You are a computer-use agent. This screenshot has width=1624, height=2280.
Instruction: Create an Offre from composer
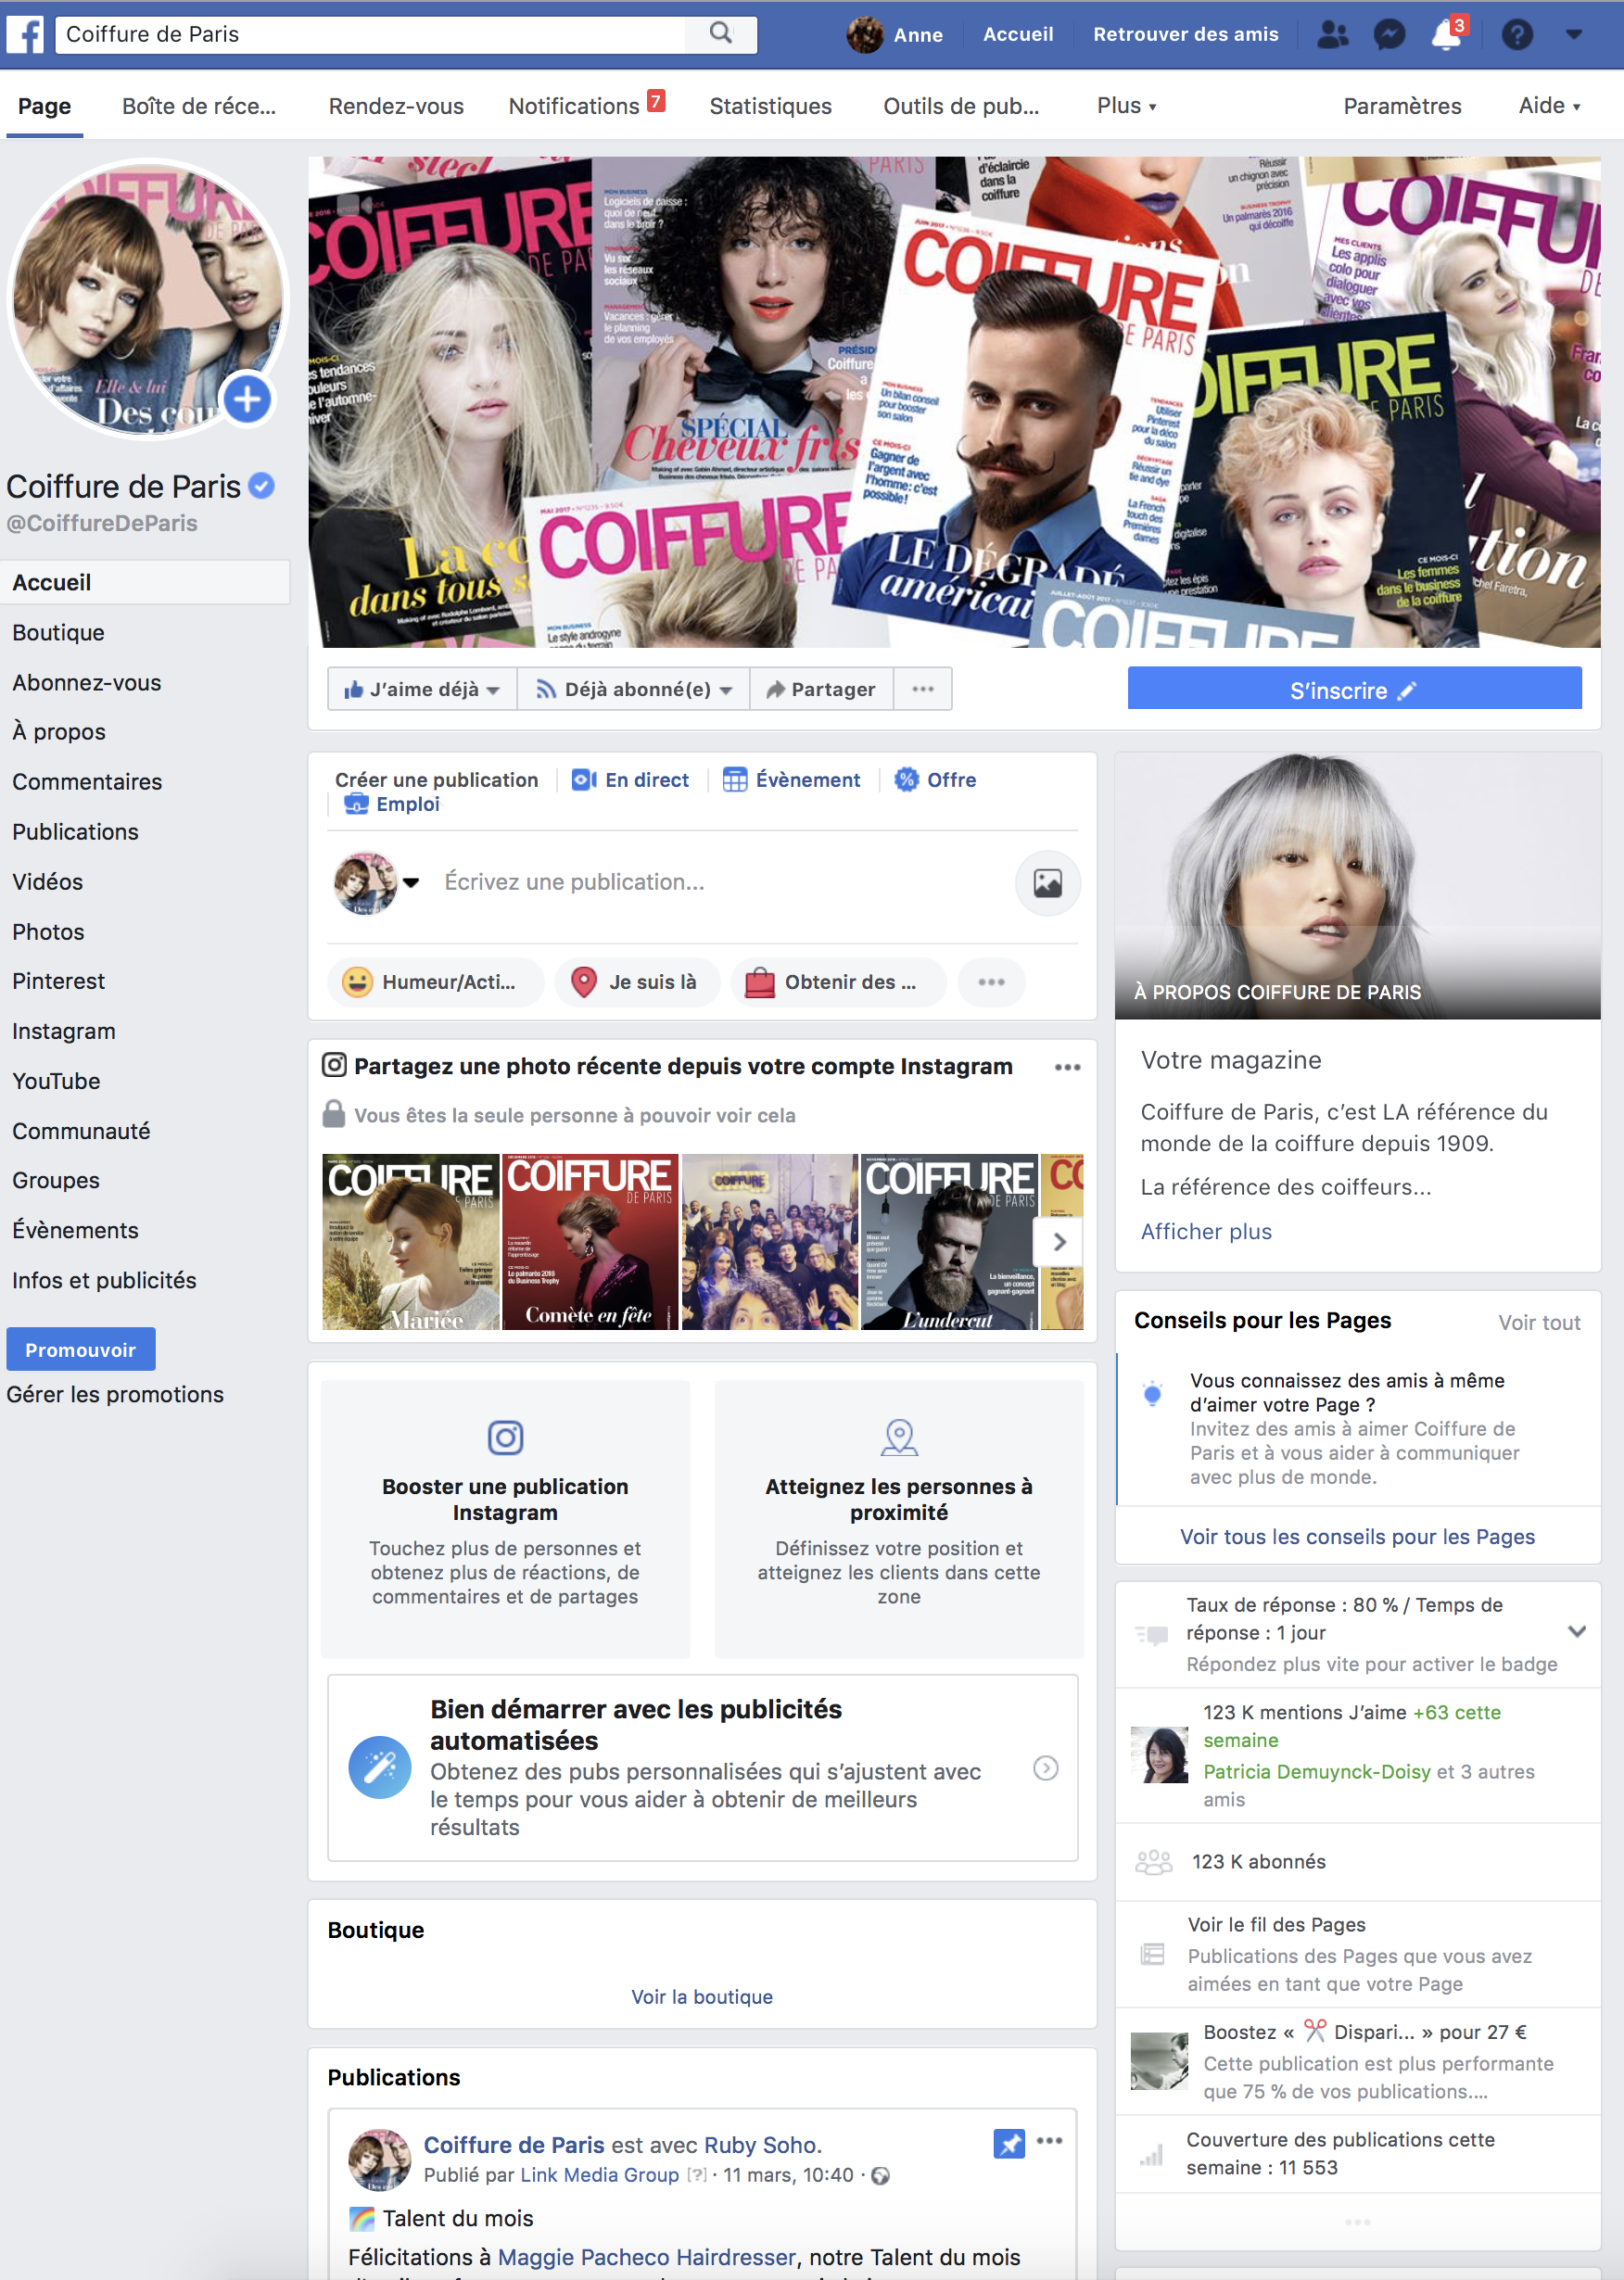click(x=936, y=780)
